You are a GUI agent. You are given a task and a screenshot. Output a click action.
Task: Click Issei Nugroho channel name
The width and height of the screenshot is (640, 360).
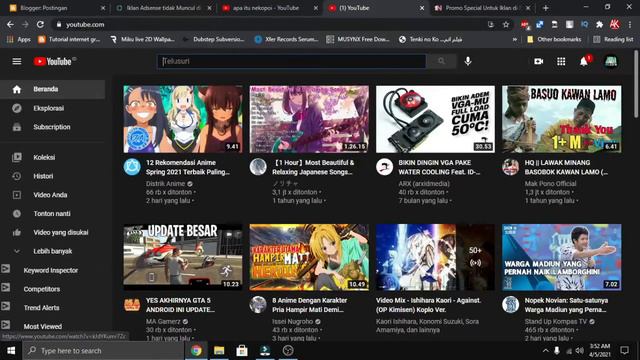click(x=292, y=321)
